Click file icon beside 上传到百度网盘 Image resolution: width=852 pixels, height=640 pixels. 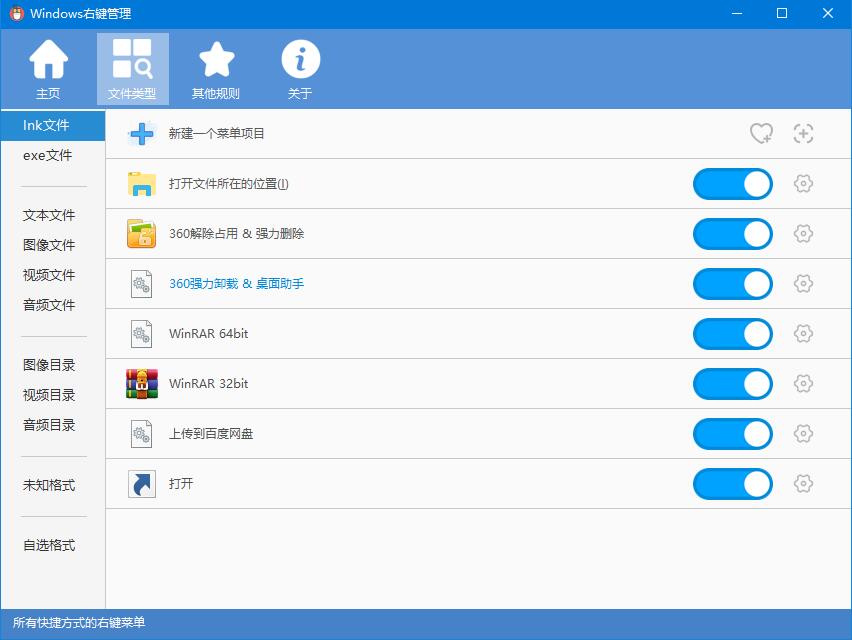(x=141, y=434)
